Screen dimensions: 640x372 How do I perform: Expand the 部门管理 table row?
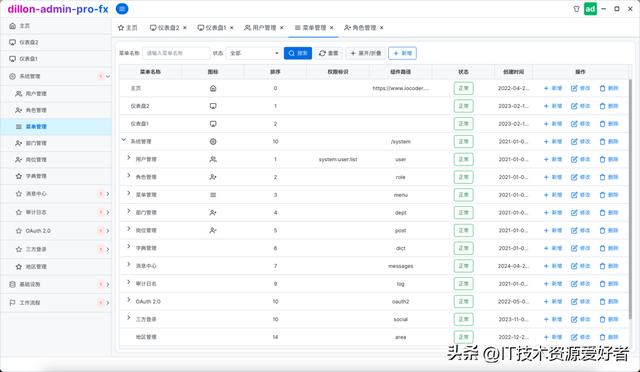tap(129, 211)
